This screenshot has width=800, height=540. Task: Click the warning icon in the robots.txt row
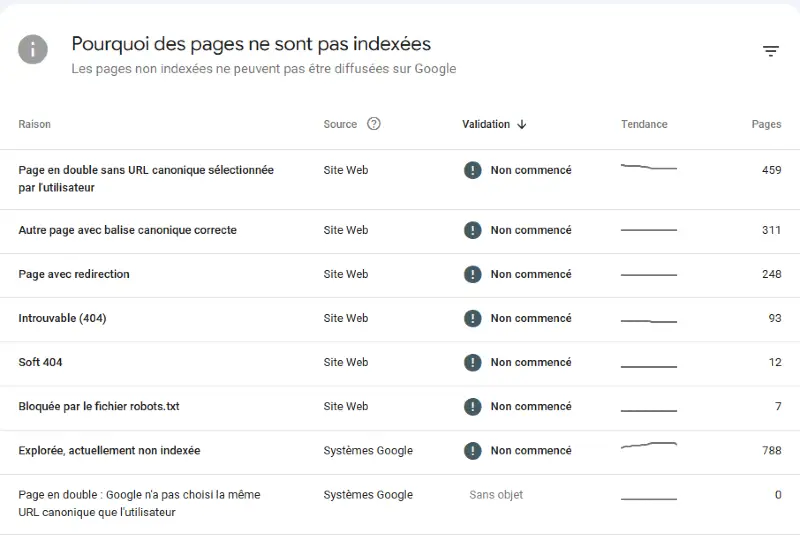point(473,406)
